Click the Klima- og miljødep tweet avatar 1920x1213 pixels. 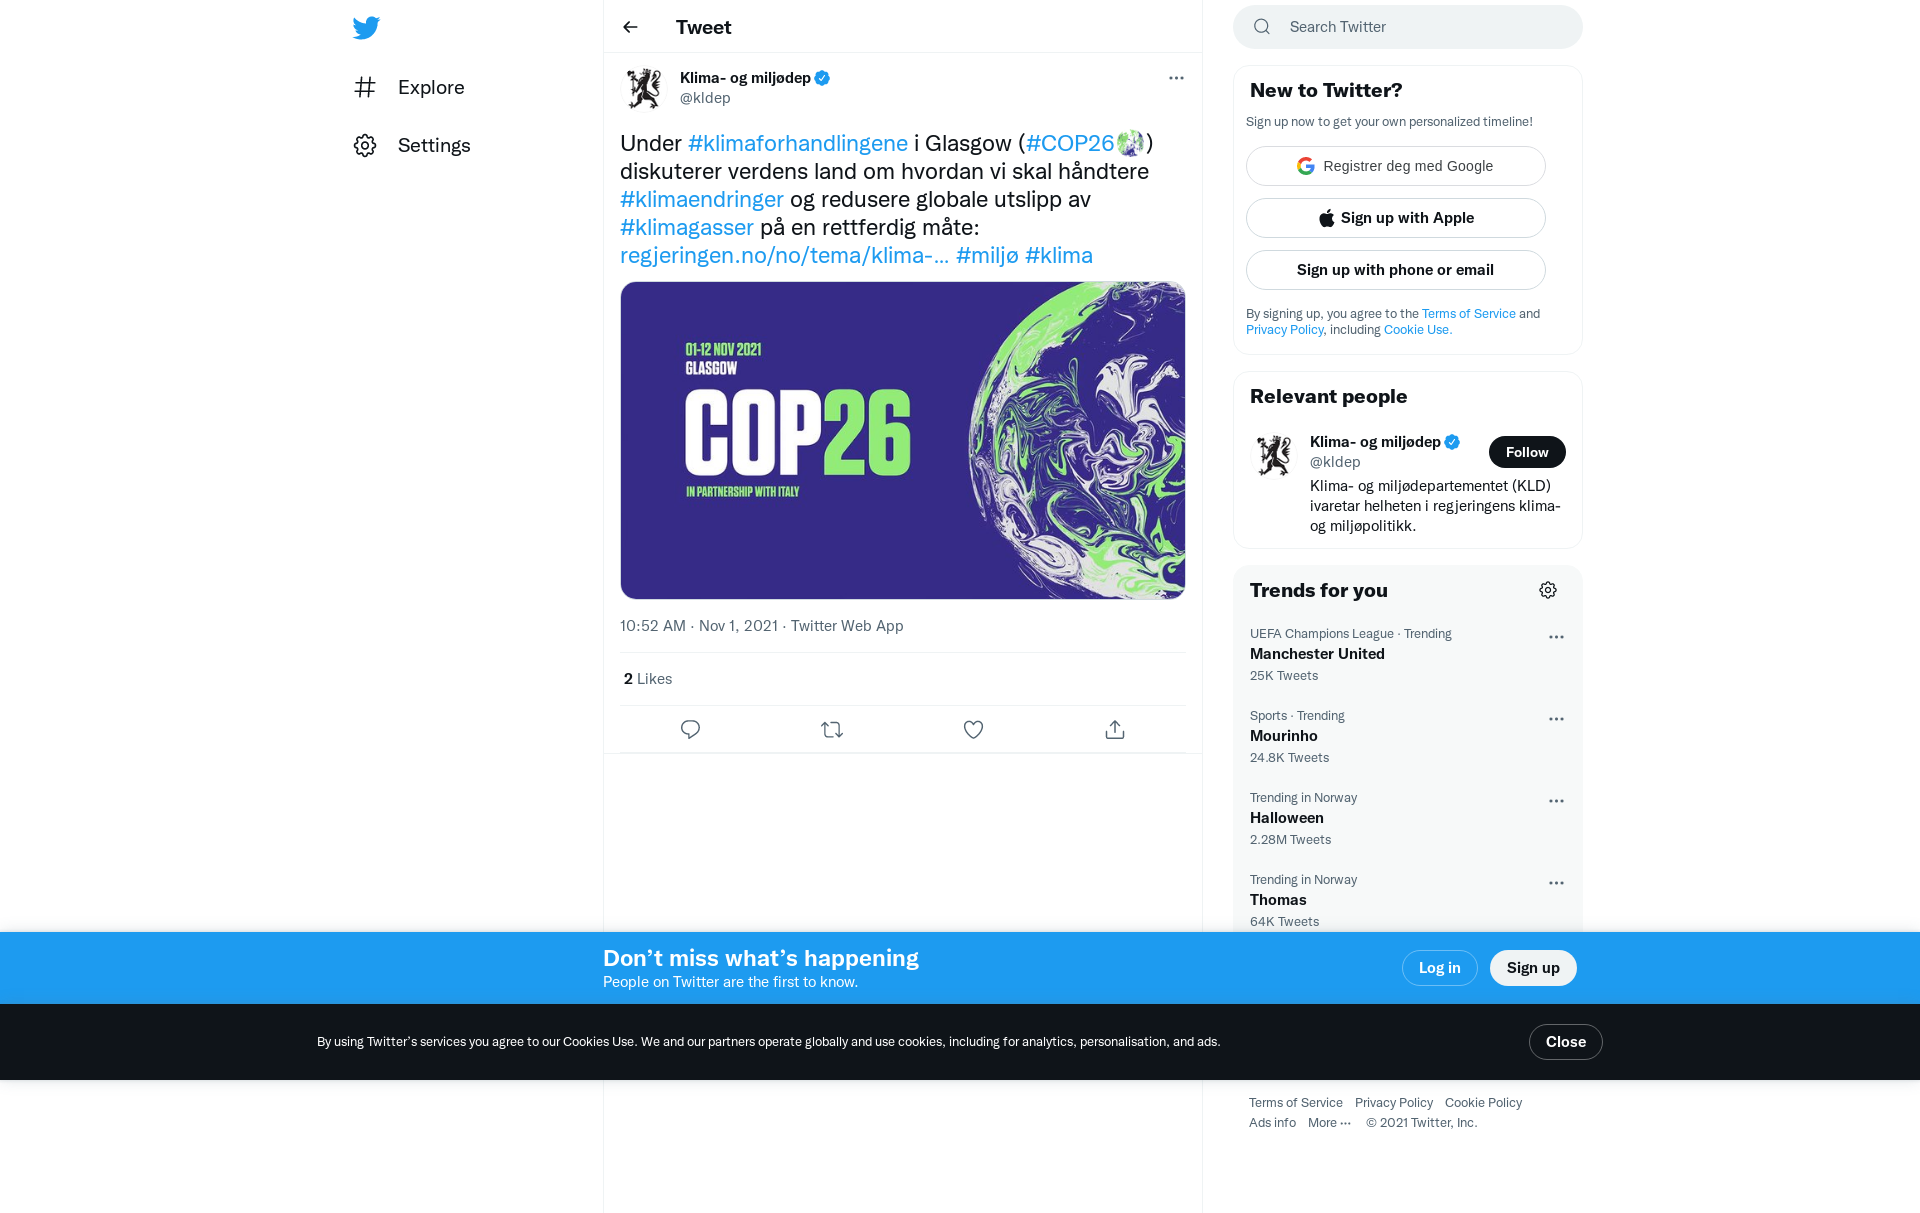[x=643, y=88]
